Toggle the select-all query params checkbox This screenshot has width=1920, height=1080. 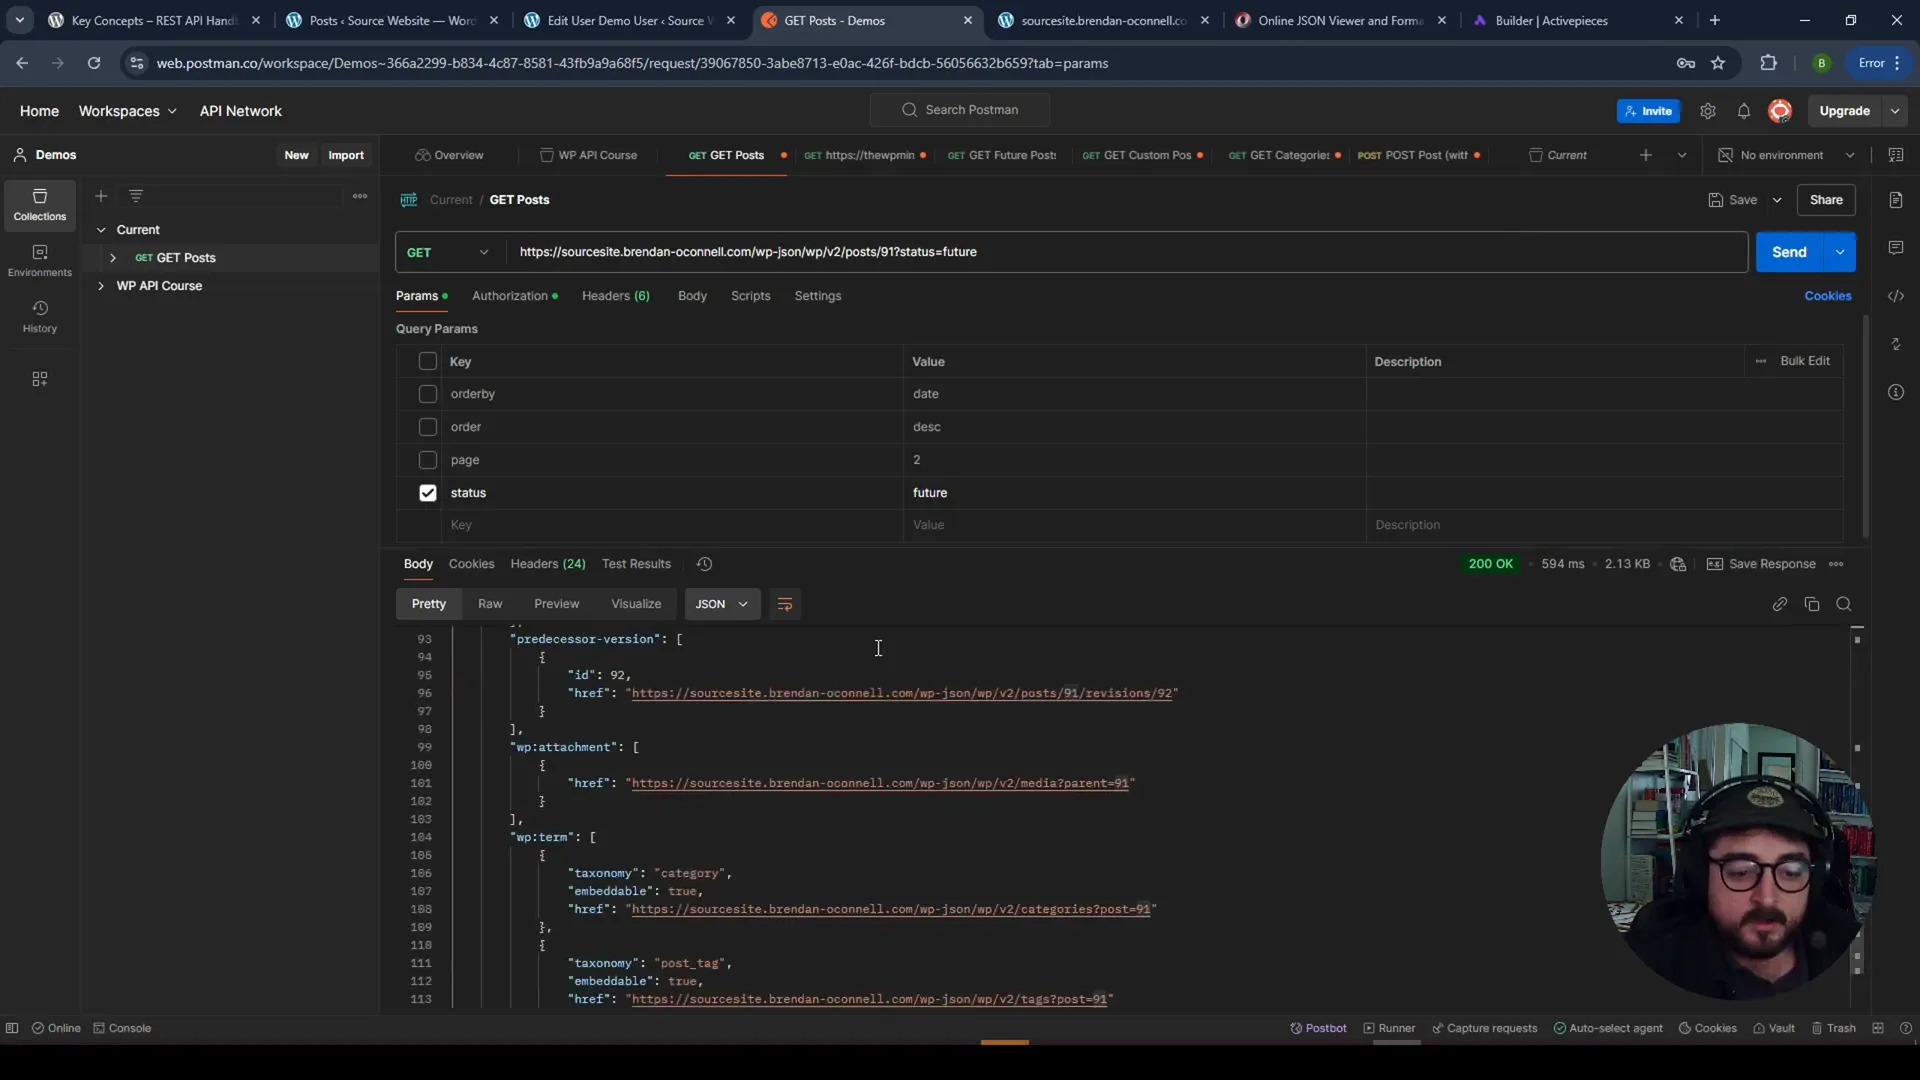pos(428,361)
